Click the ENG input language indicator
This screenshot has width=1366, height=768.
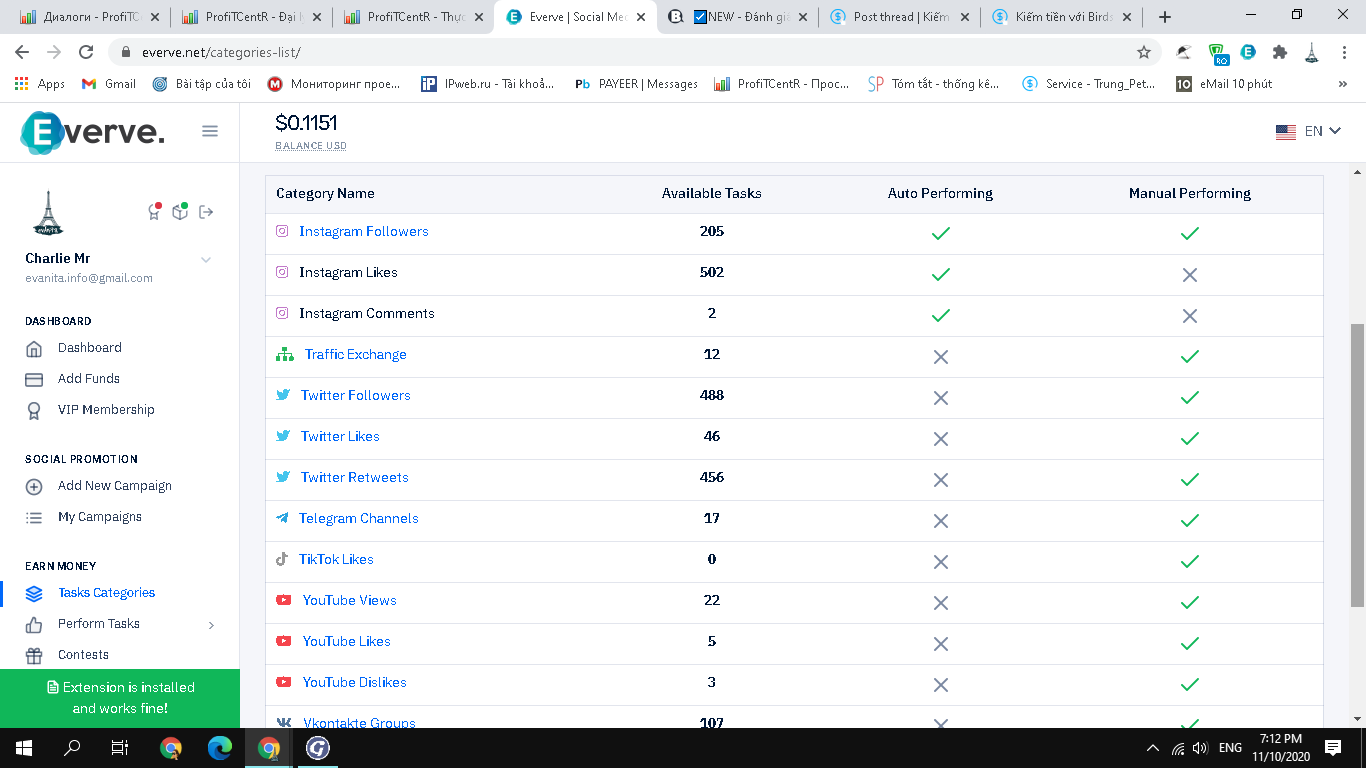(x=1230, y=748)
